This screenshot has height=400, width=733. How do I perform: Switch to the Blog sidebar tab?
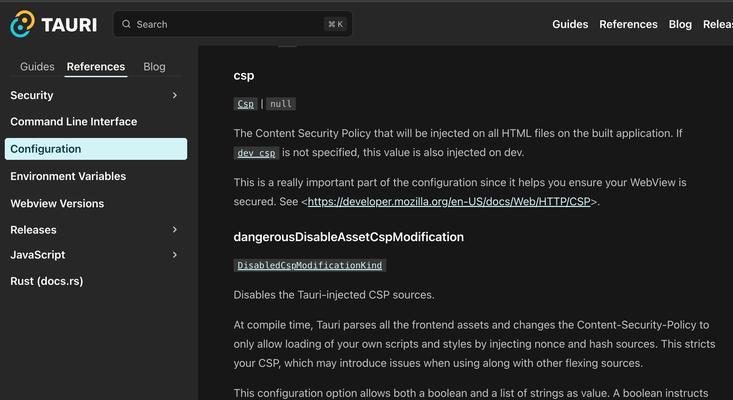154,67
